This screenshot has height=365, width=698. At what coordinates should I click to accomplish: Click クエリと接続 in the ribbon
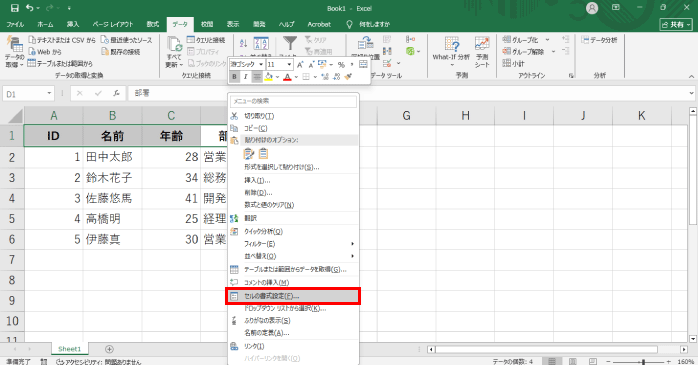click(206, 40)
